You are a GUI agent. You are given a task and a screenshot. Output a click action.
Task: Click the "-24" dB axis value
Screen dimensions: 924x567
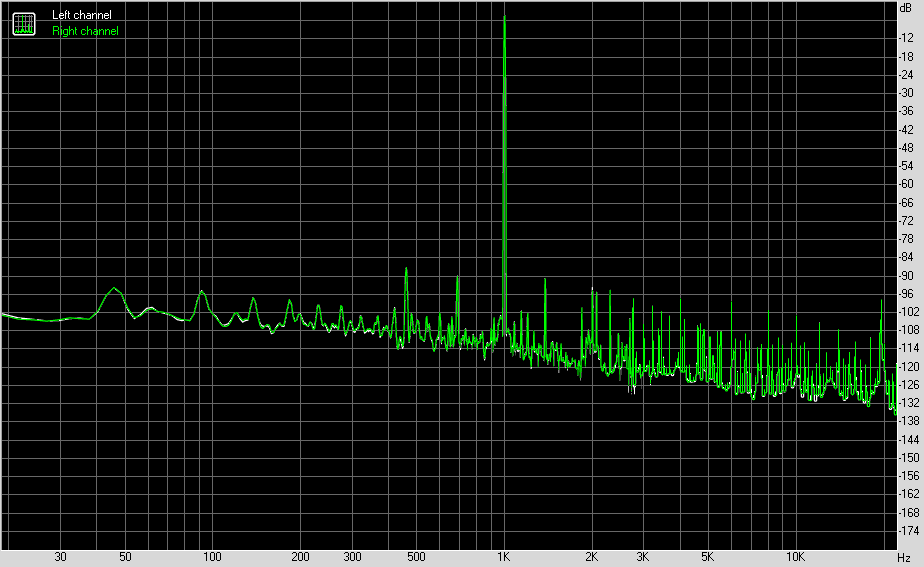[x=906, y=74]
